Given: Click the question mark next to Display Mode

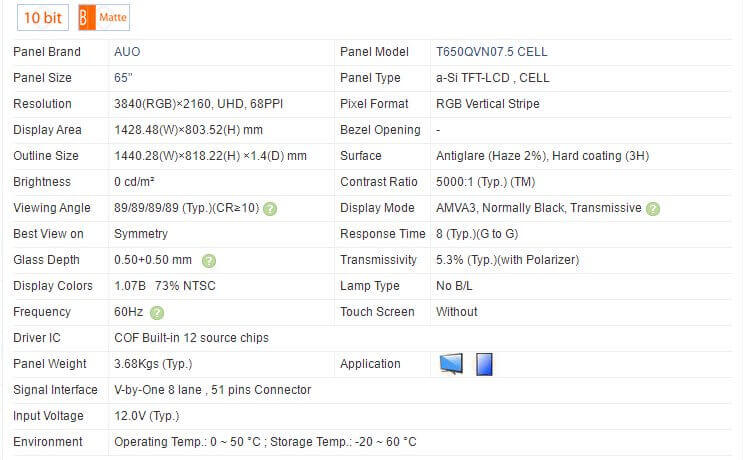Looking at the screenshot, I should pyautogui.click(x=653, y=208).
